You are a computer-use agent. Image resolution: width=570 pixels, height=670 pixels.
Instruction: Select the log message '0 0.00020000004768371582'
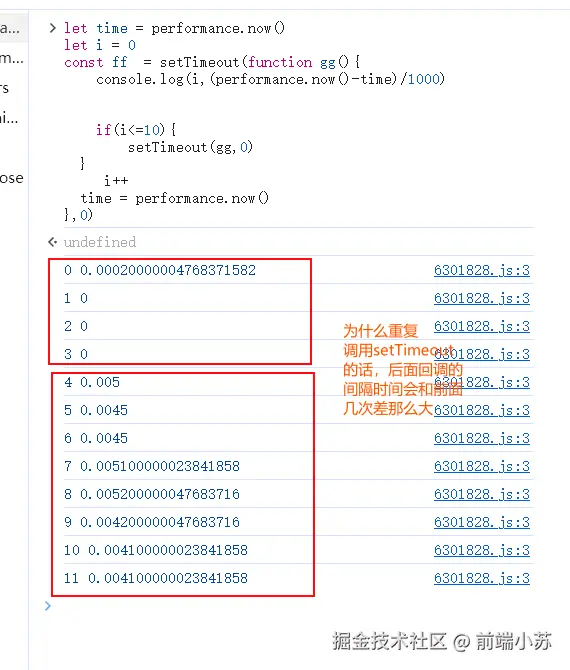click(x=160, y=270)
